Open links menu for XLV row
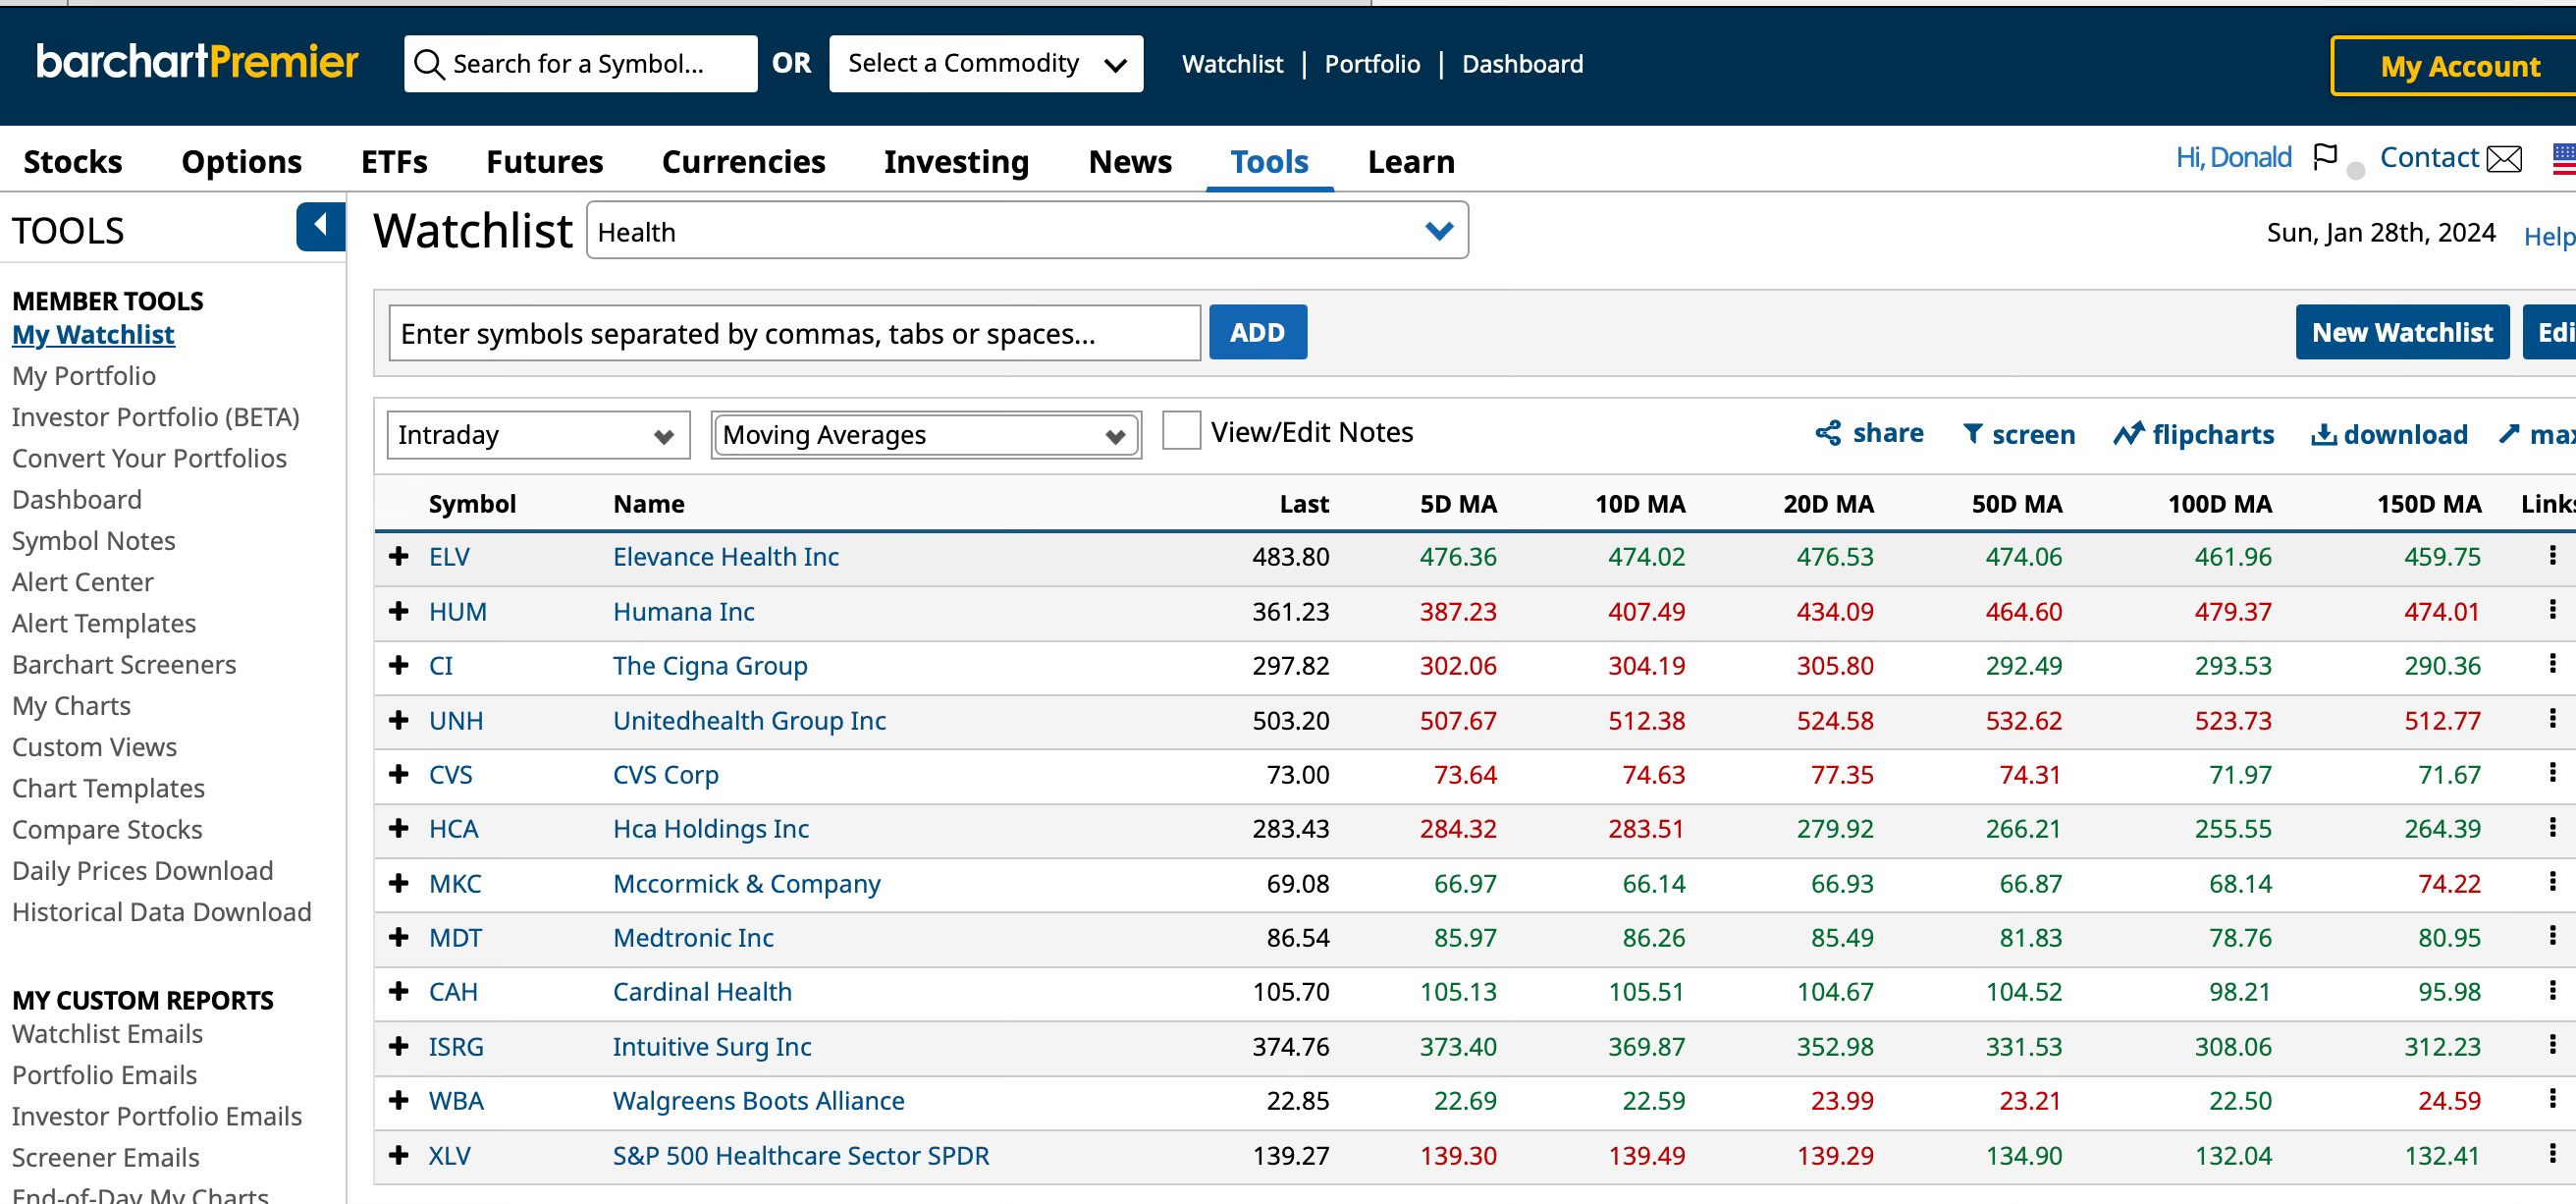The image size is (2576, 1204). point(2552,1154)
